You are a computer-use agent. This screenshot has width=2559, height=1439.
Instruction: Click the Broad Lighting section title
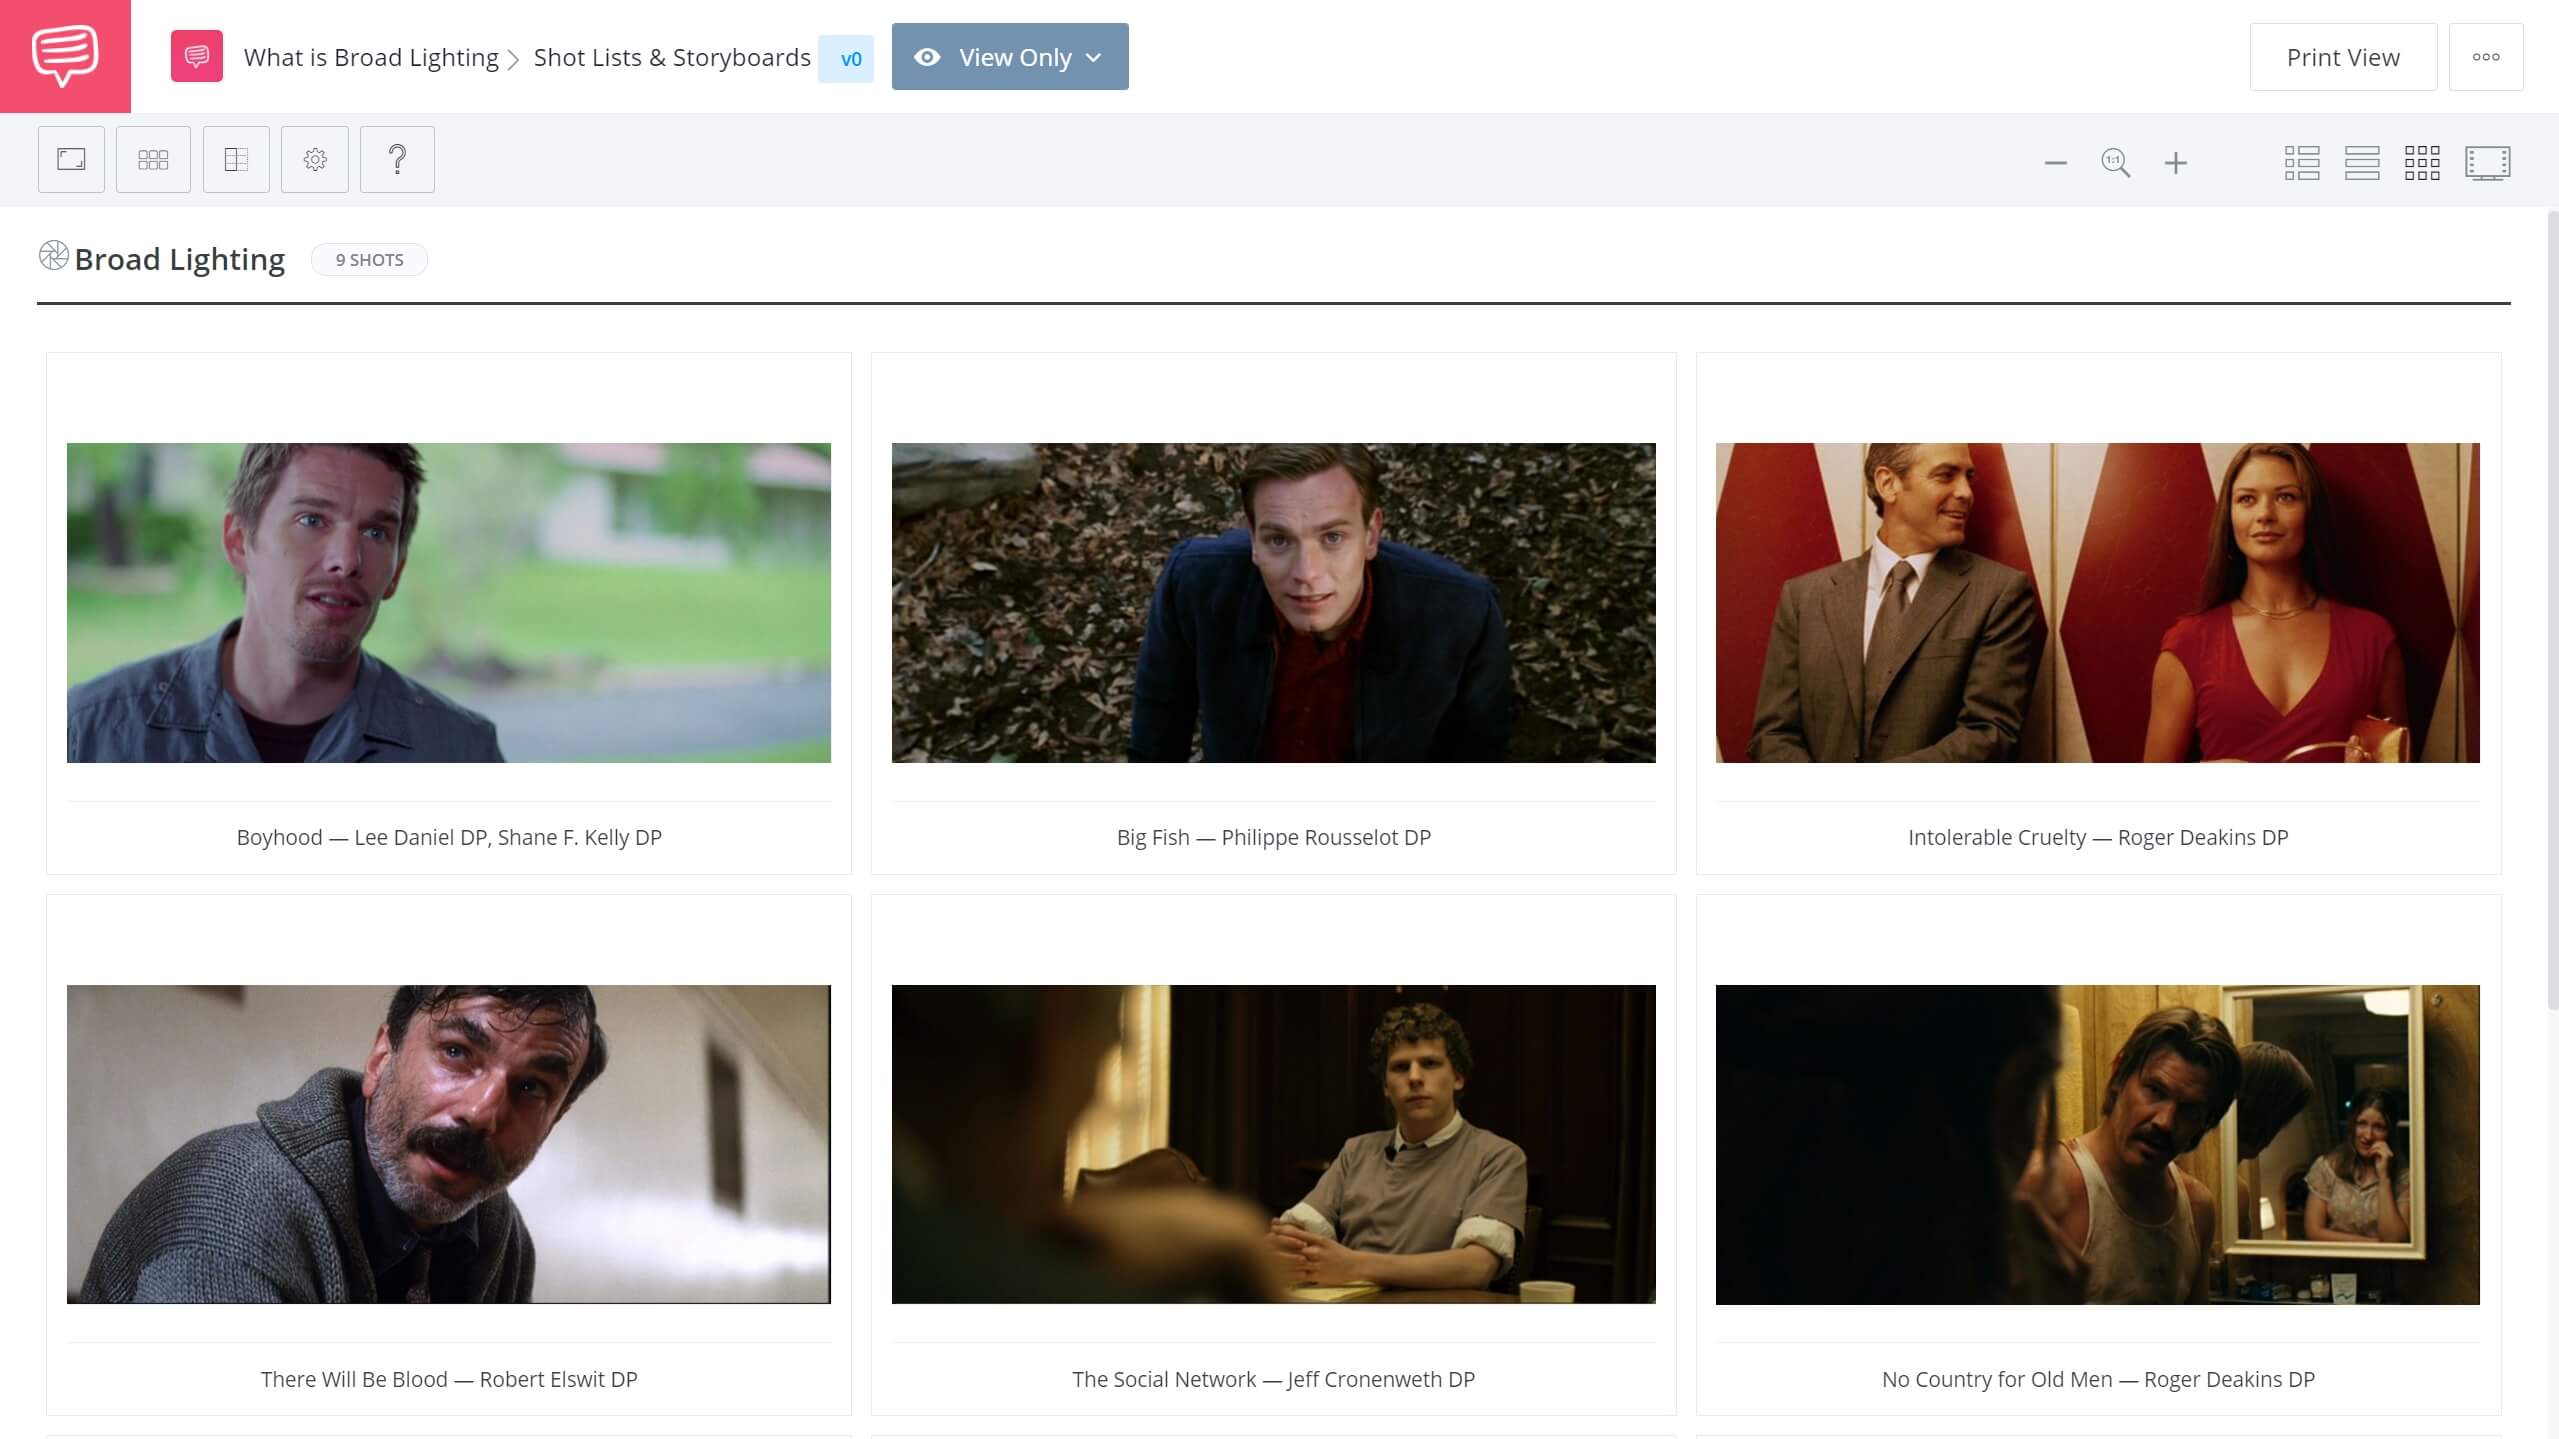coord(180,260)
